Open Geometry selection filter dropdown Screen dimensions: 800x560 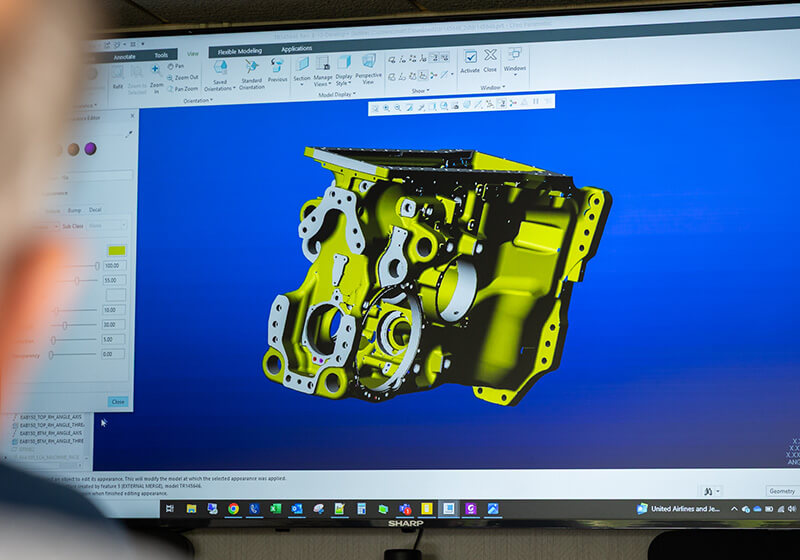pyautogui.click(x=782, y=491)
